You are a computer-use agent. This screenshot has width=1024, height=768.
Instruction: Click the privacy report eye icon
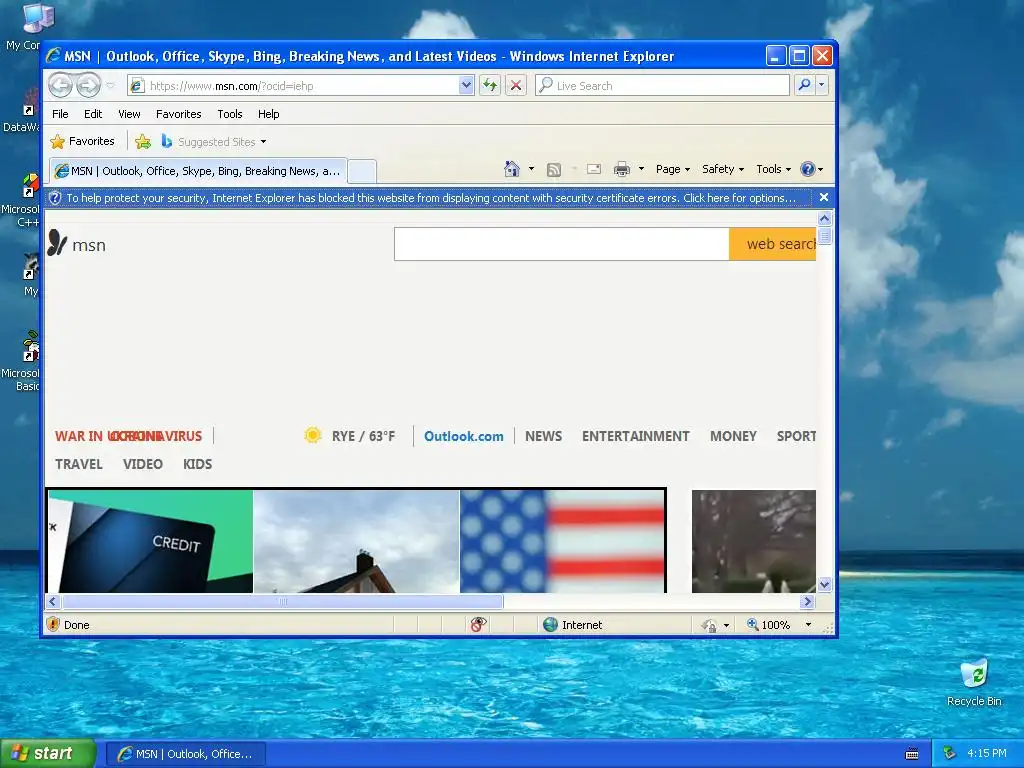coord(478,624)
